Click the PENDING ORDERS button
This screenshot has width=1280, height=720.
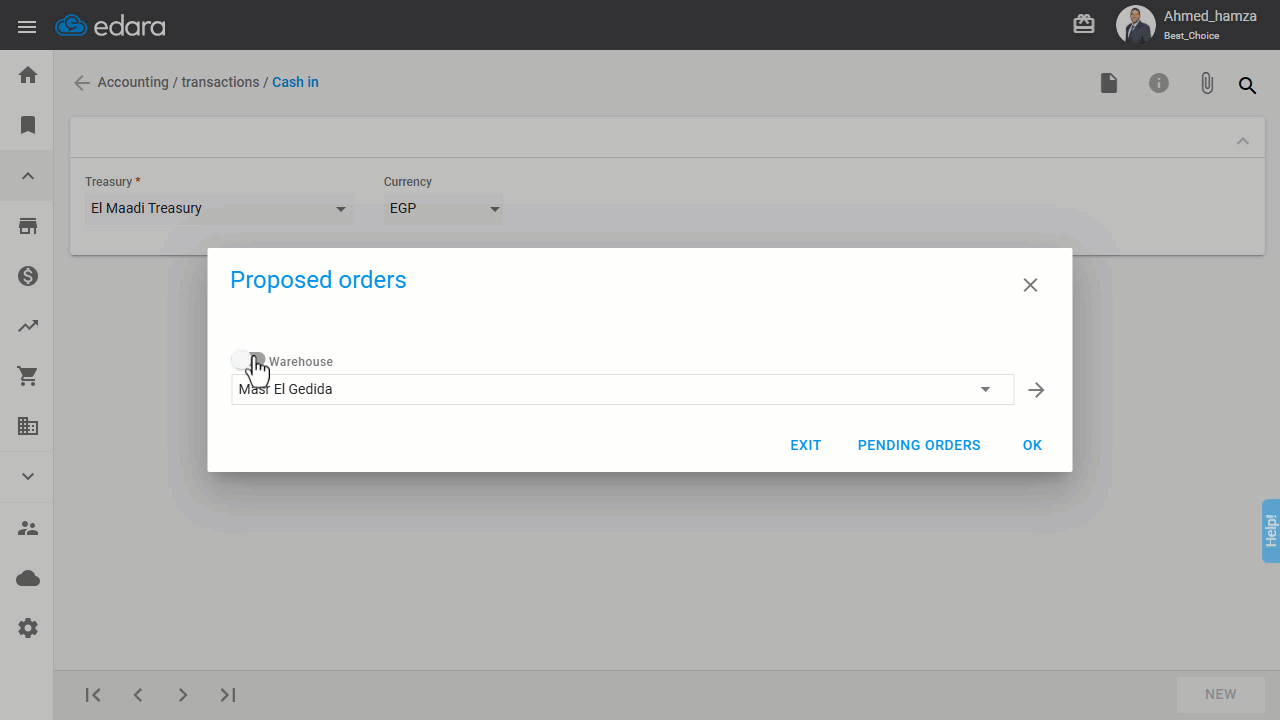click(919, 445)
